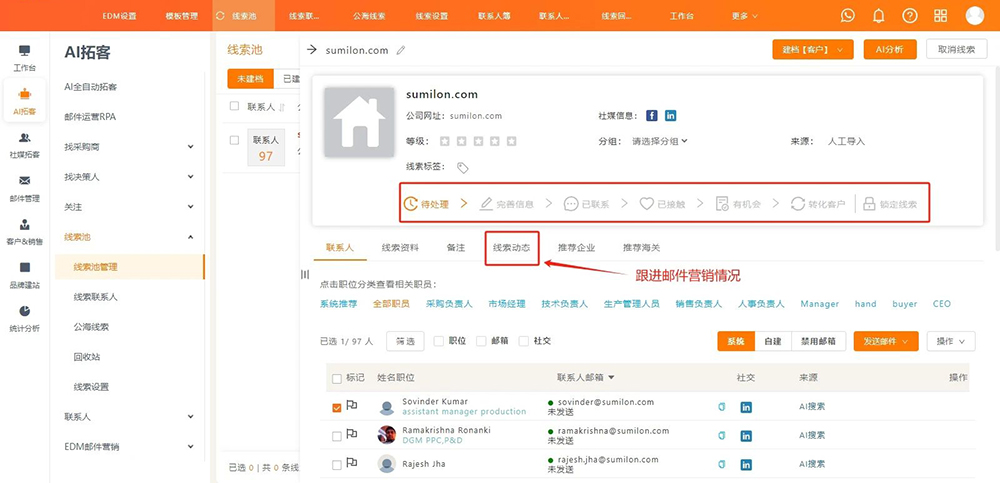Open the company Facebook icon
Screen dimensions: 1000x483
click(x=651, y=115)
